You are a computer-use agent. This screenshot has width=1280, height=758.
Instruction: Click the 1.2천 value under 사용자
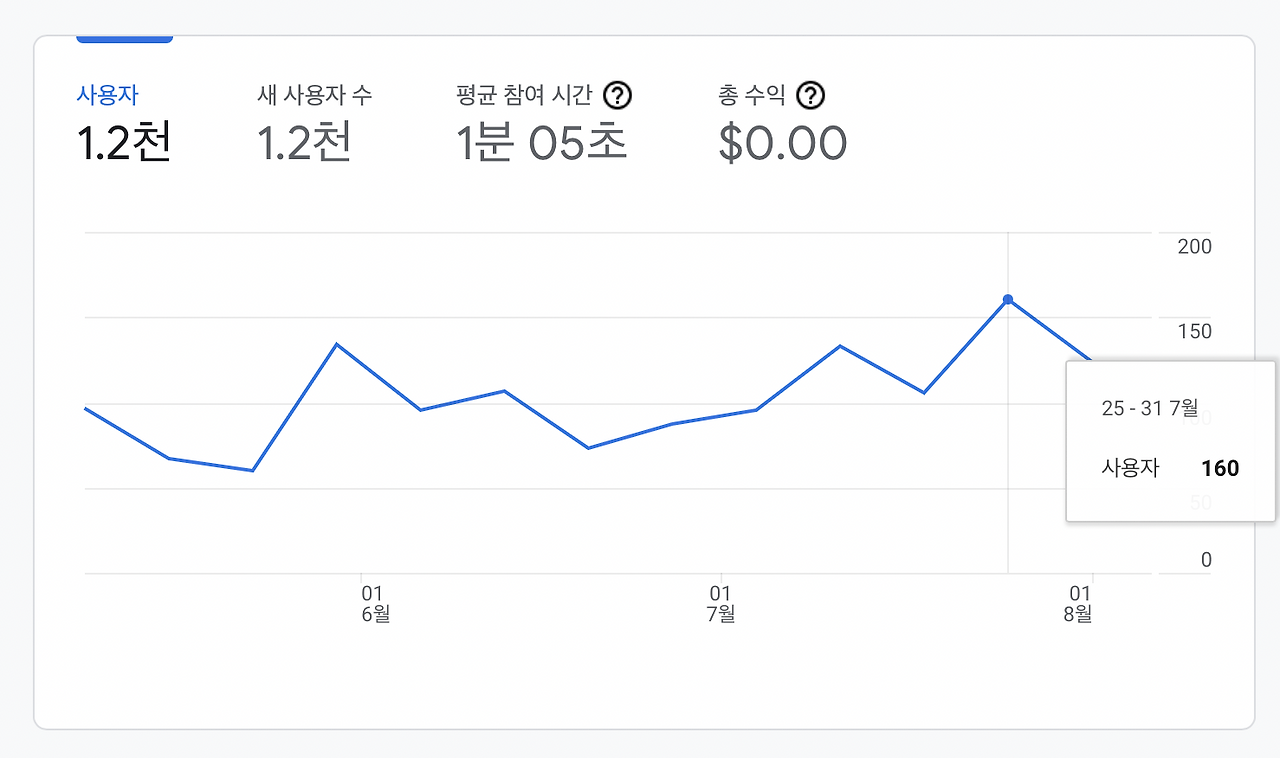pyautogui.click(x=124, y=143)
